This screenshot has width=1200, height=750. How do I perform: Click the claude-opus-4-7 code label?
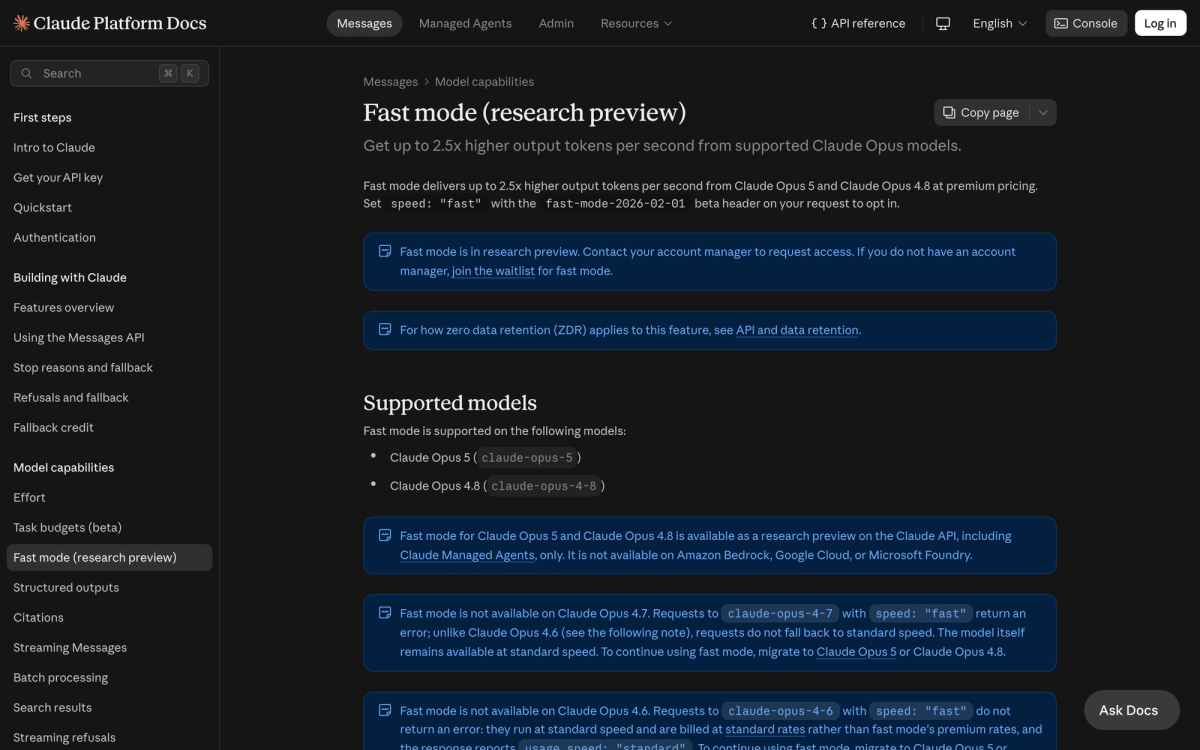tap(780, 613)
